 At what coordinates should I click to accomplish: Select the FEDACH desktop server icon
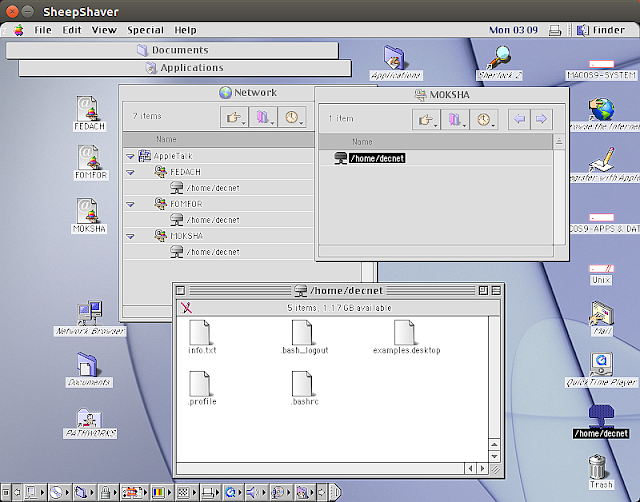coord(89,113)
